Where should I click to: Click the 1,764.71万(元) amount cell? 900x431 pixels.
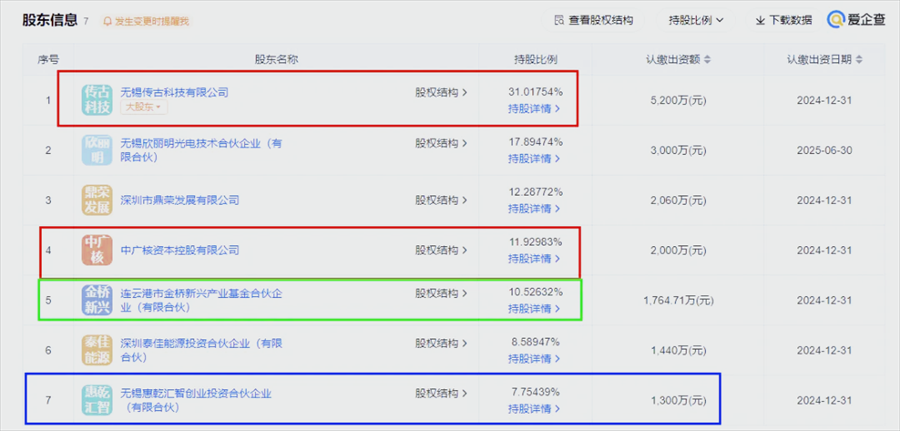(x=678, y=300)
